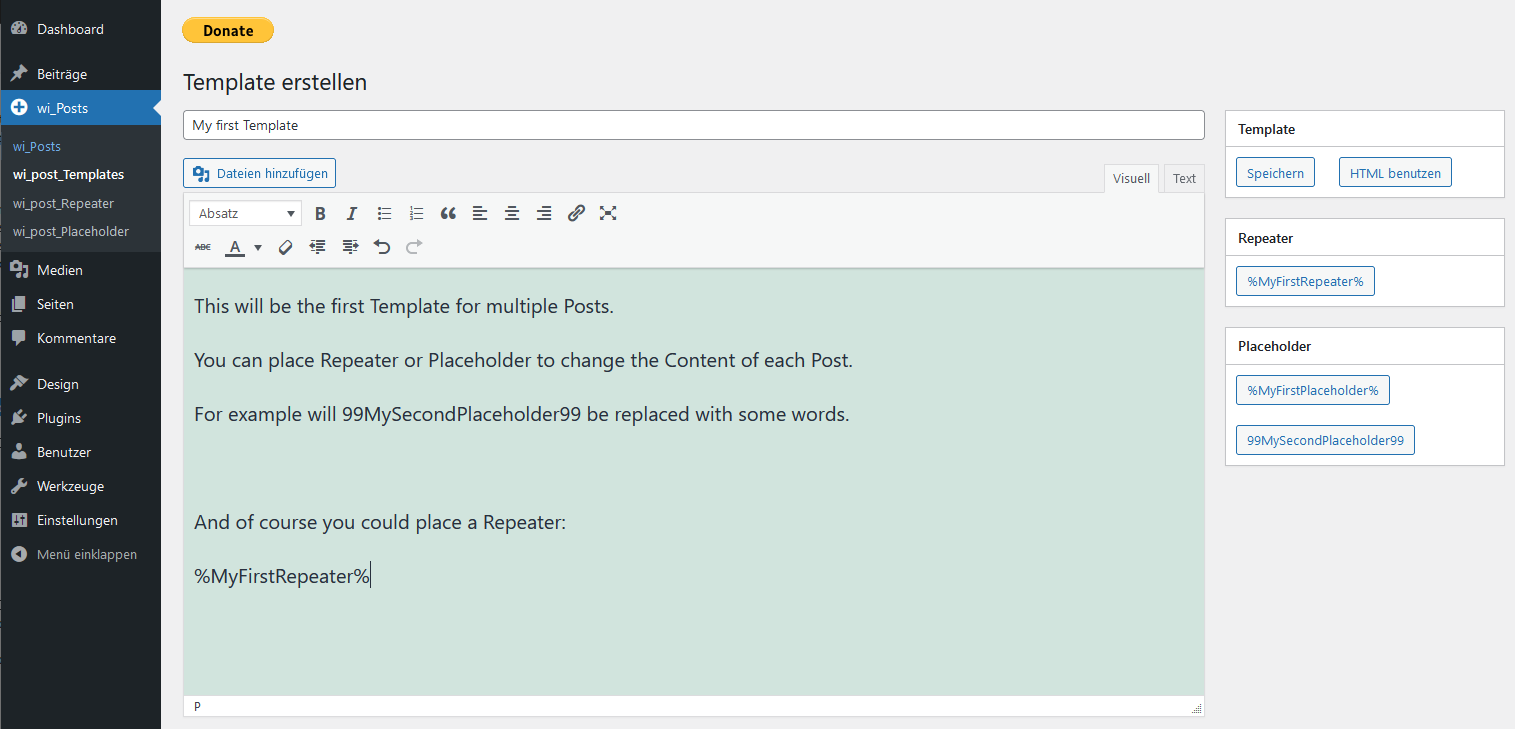Insert a blockquote

pos(448,213)
